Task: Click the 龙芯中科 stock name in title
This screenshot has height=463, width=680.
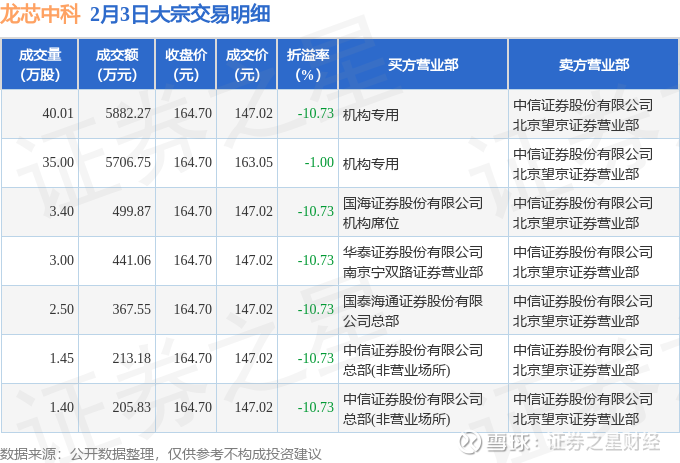Action: [x=40, y=14]
